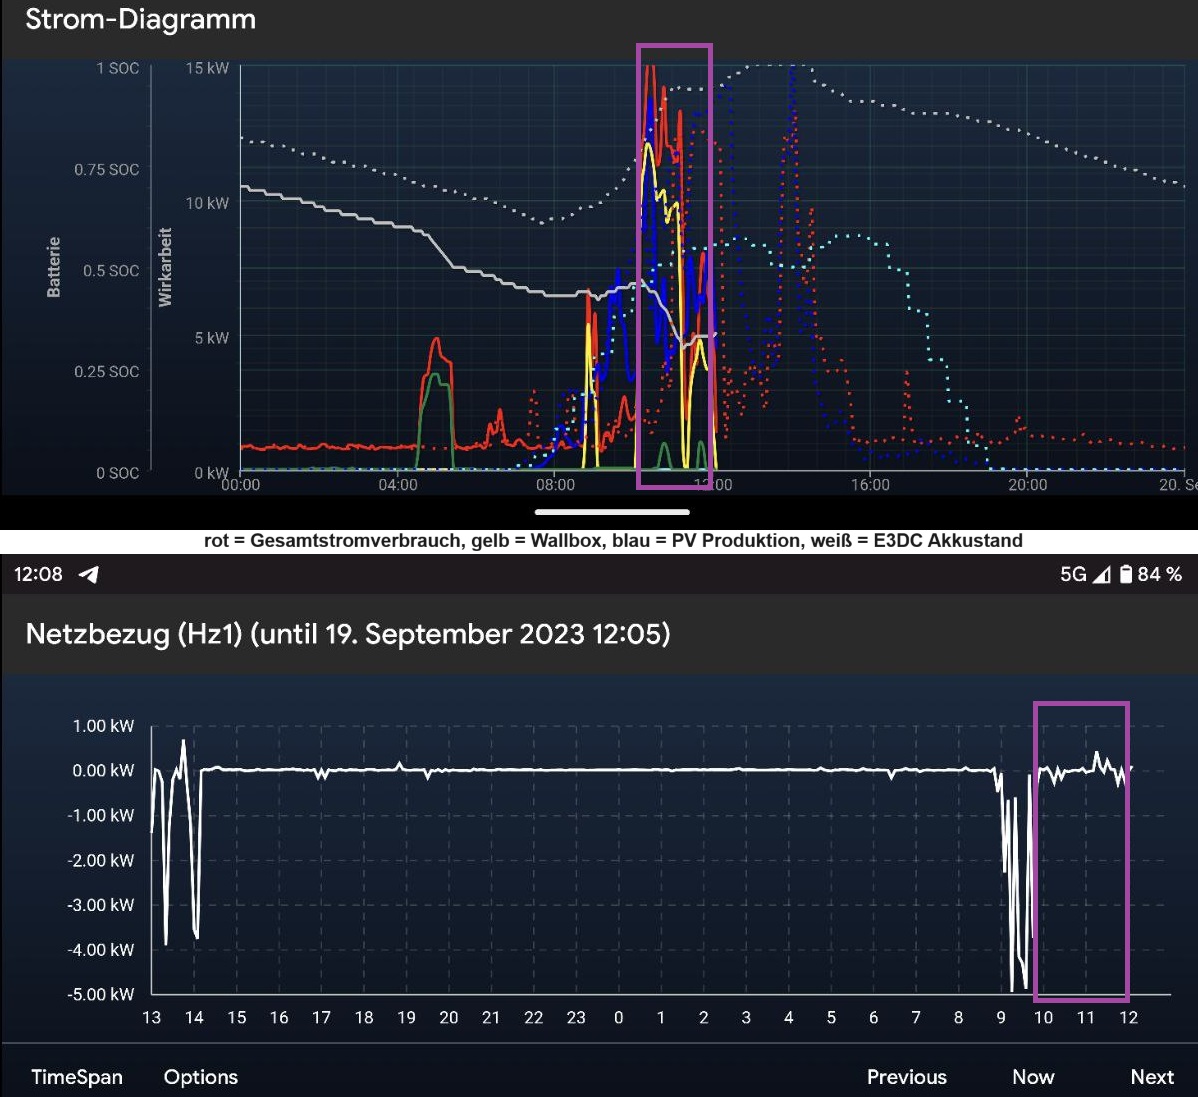Screen dimensions: 1198x1097
Task: Click the purple highlighted region in the upper chart
Action: pyautogui.click(x=674, y=266)
